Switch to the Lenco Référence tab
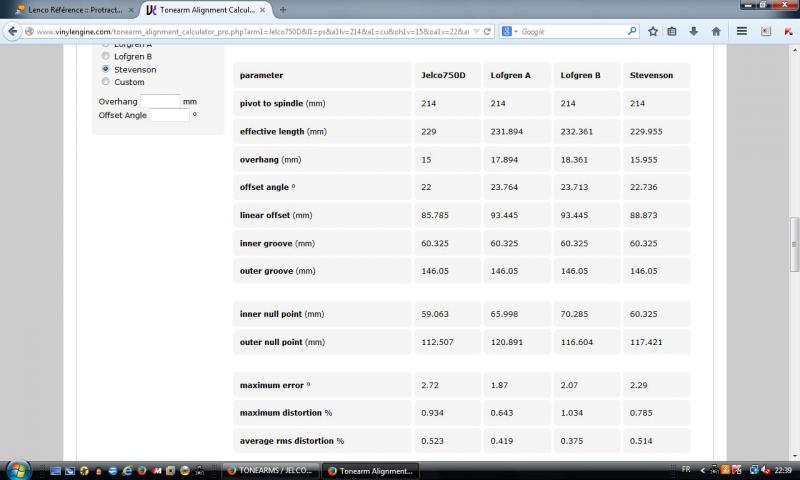Viewport: 800px width, 480px height. point(74,10)
